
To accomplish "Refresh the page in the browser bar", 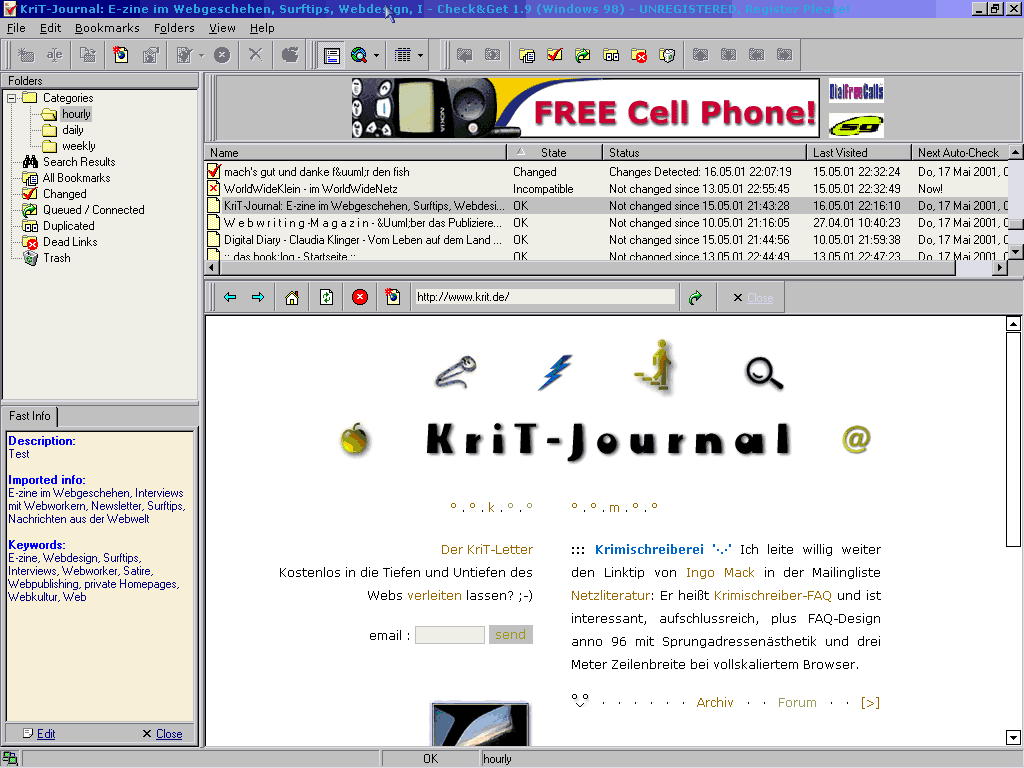I will pyautogui.click(x=326, y=298).
